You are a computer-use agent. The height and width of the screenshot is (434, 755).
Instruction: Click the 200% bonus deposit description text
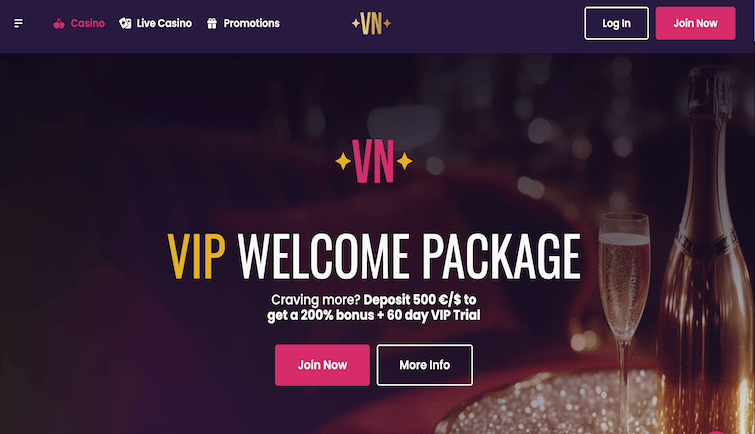374,307
